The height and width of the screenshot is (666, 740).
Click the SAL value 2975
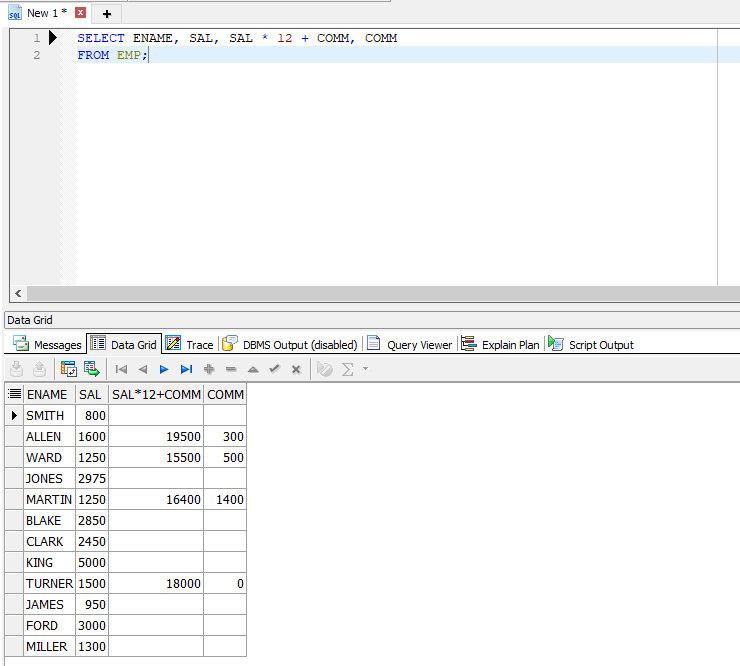tap(92, 479)
